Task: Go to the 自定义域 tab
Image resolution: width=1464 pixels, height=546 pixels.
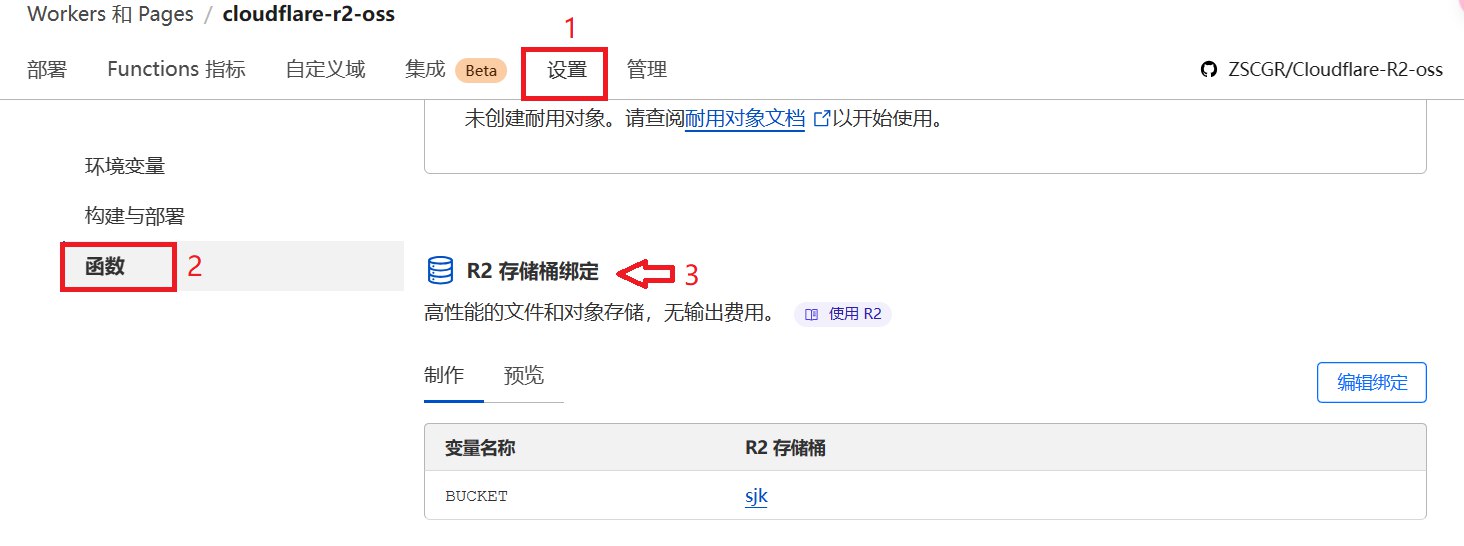Action: click(x=325, y=70)
